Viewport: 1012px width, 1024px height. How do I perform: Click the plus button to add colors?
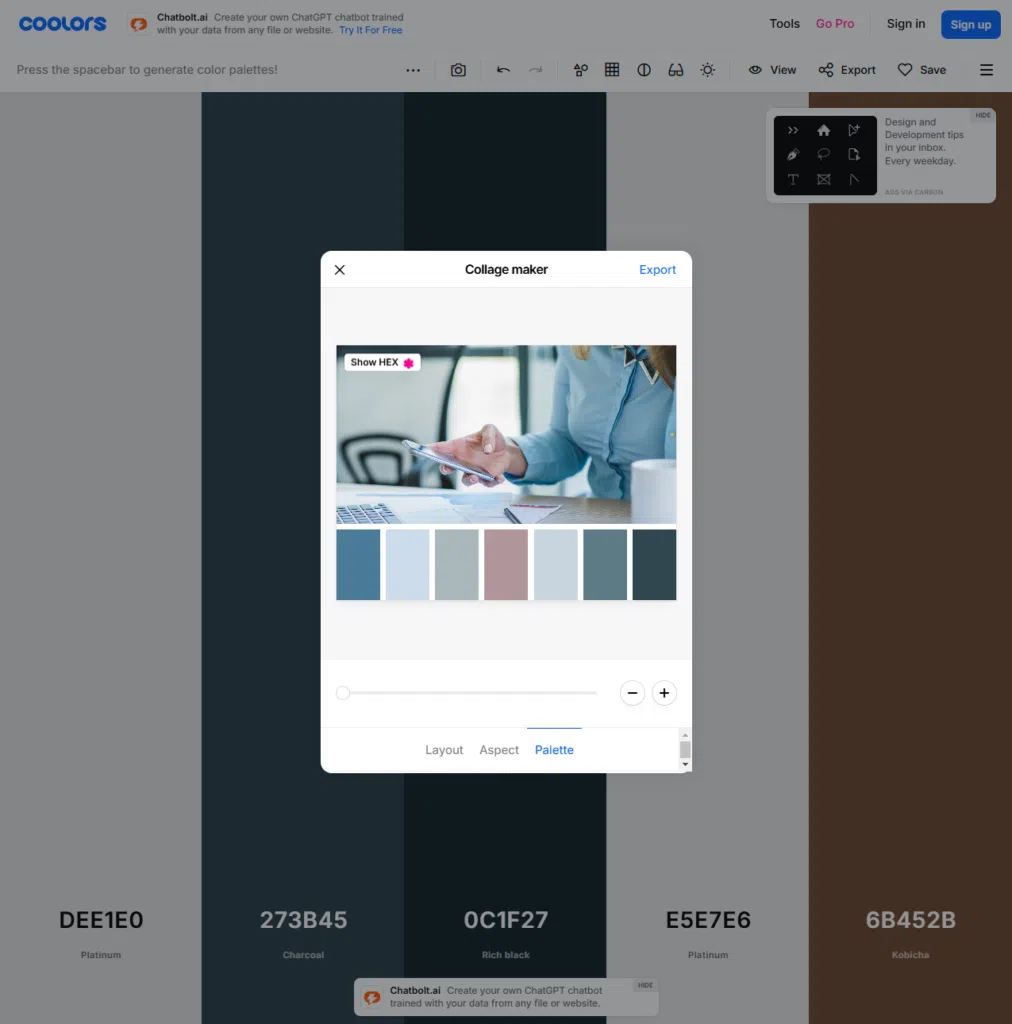coord(664,693)
